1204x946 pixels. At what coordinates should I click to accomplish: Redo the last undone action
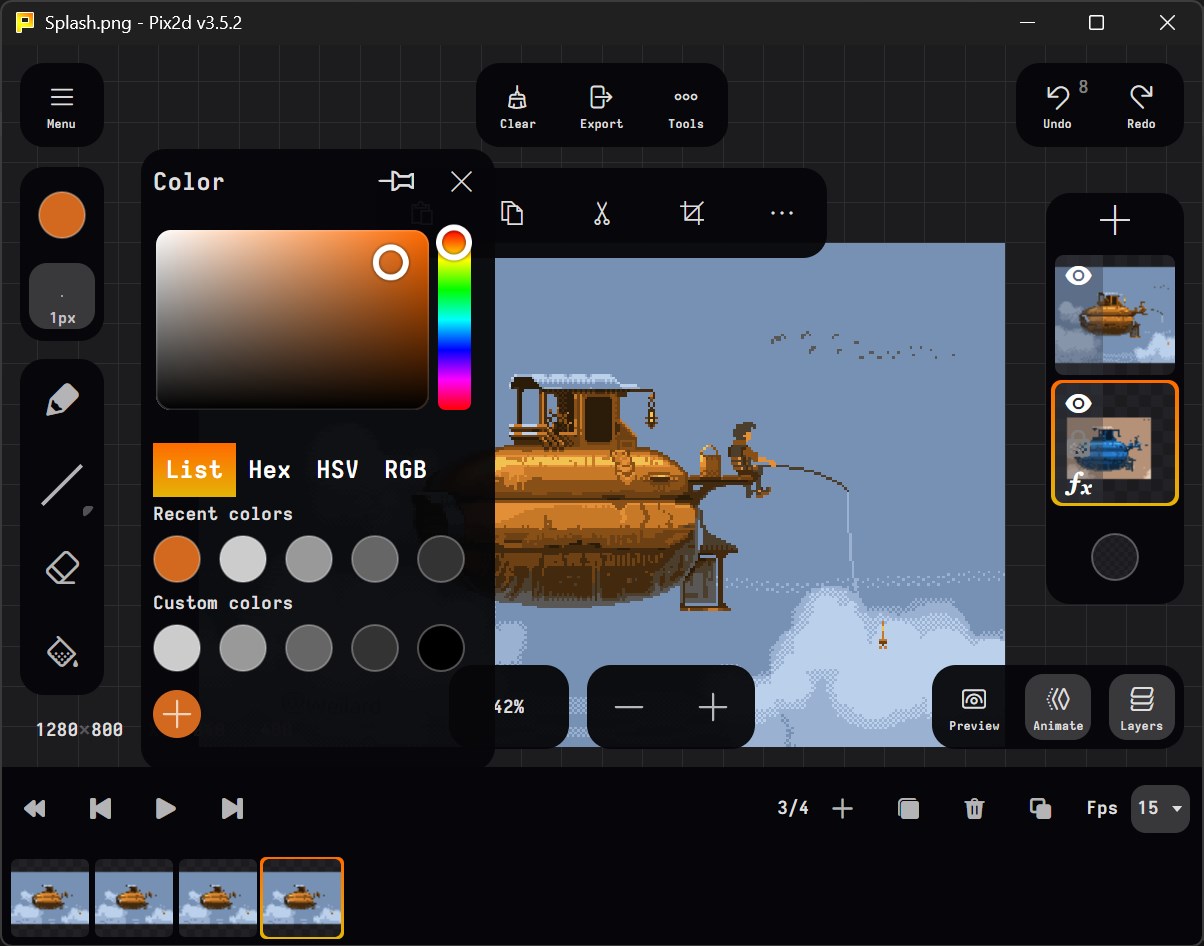[x=1141, y=106]
